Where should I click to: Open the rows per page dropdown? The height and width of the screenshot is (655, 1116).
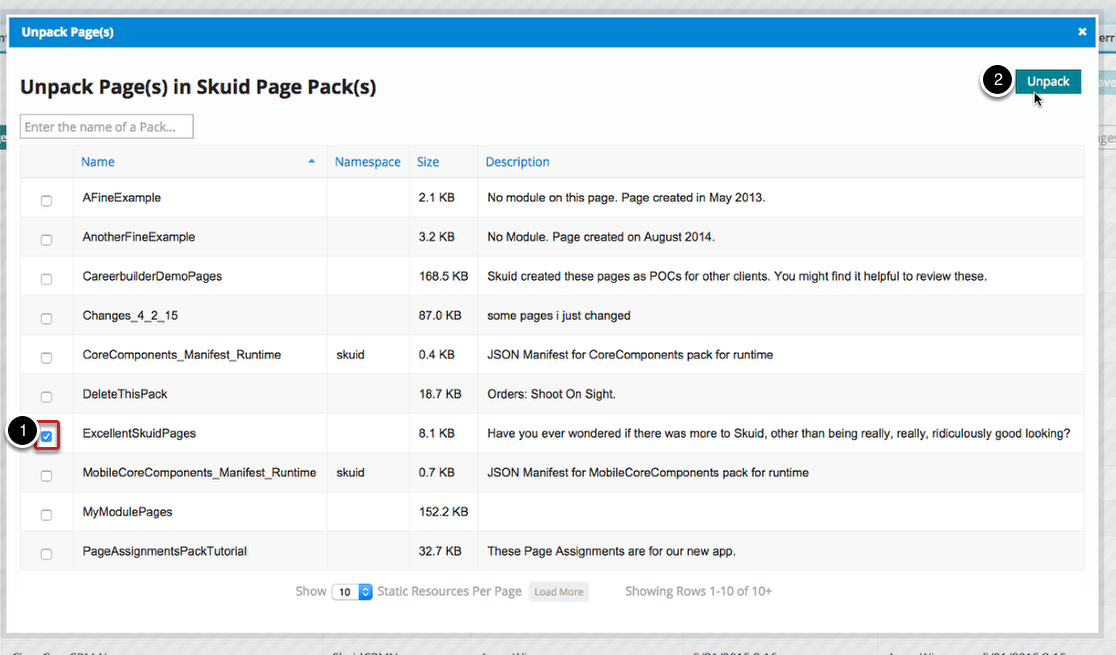tap(352, 592)
